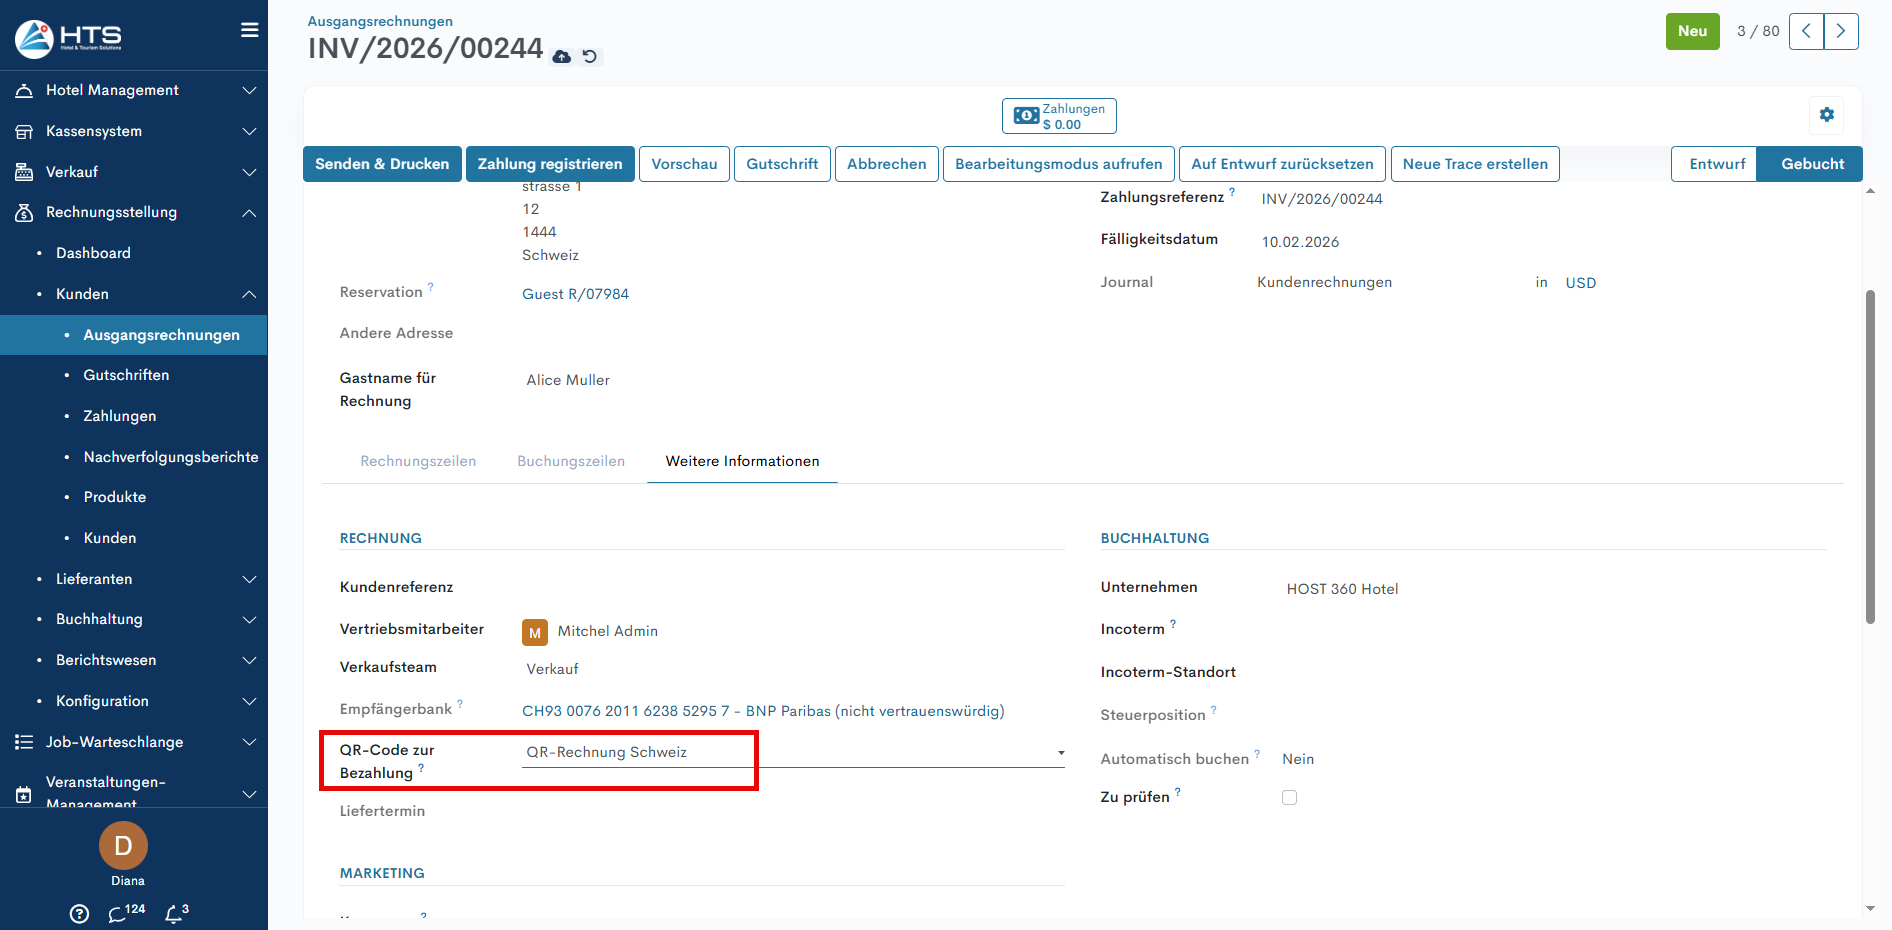
Task: Click the hamburger menu icon in sidebar header
Action: [x=250, y=30]
